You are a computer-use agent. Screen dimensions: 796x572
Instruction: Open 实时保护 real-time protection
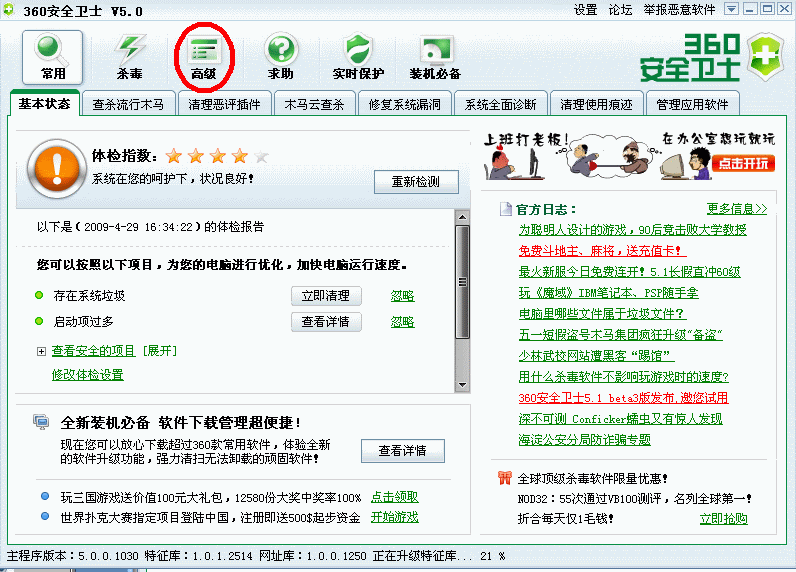tap(358, 50)
